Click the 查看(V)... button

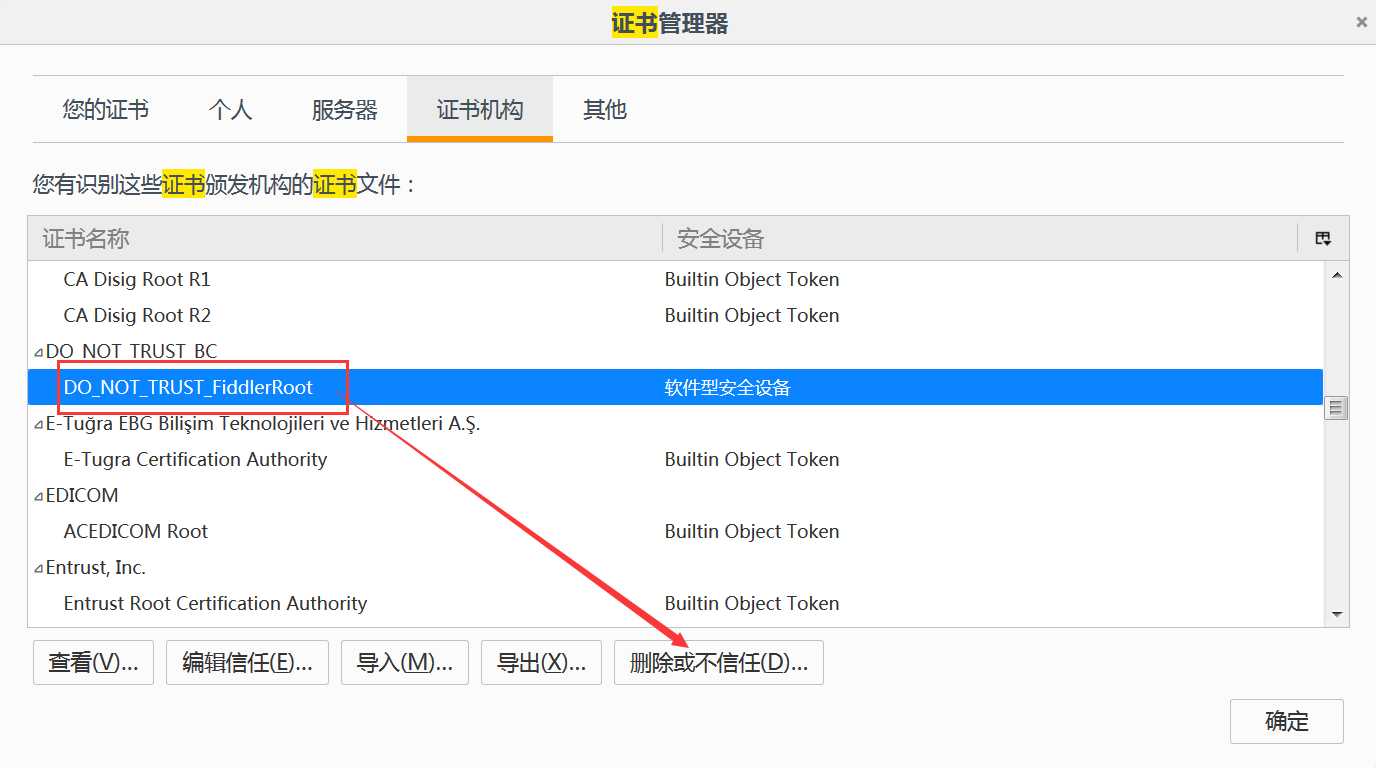(93, 662)
